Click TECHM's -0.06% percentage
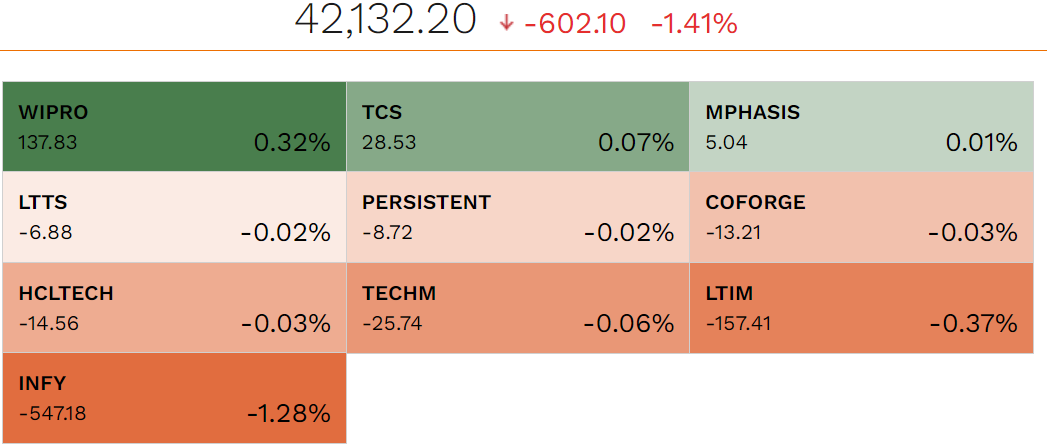 (629, 324)
